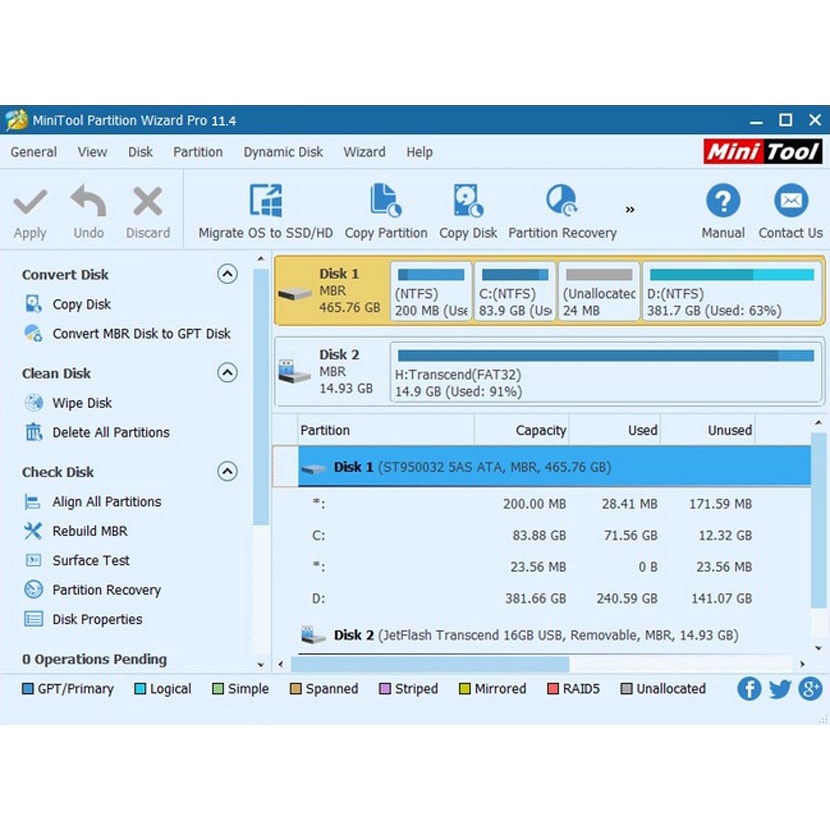Screen dimensions: 830x830
Task: Select the H:Transcend(FAT32) partition block
Action: click(x=606, y=372)
